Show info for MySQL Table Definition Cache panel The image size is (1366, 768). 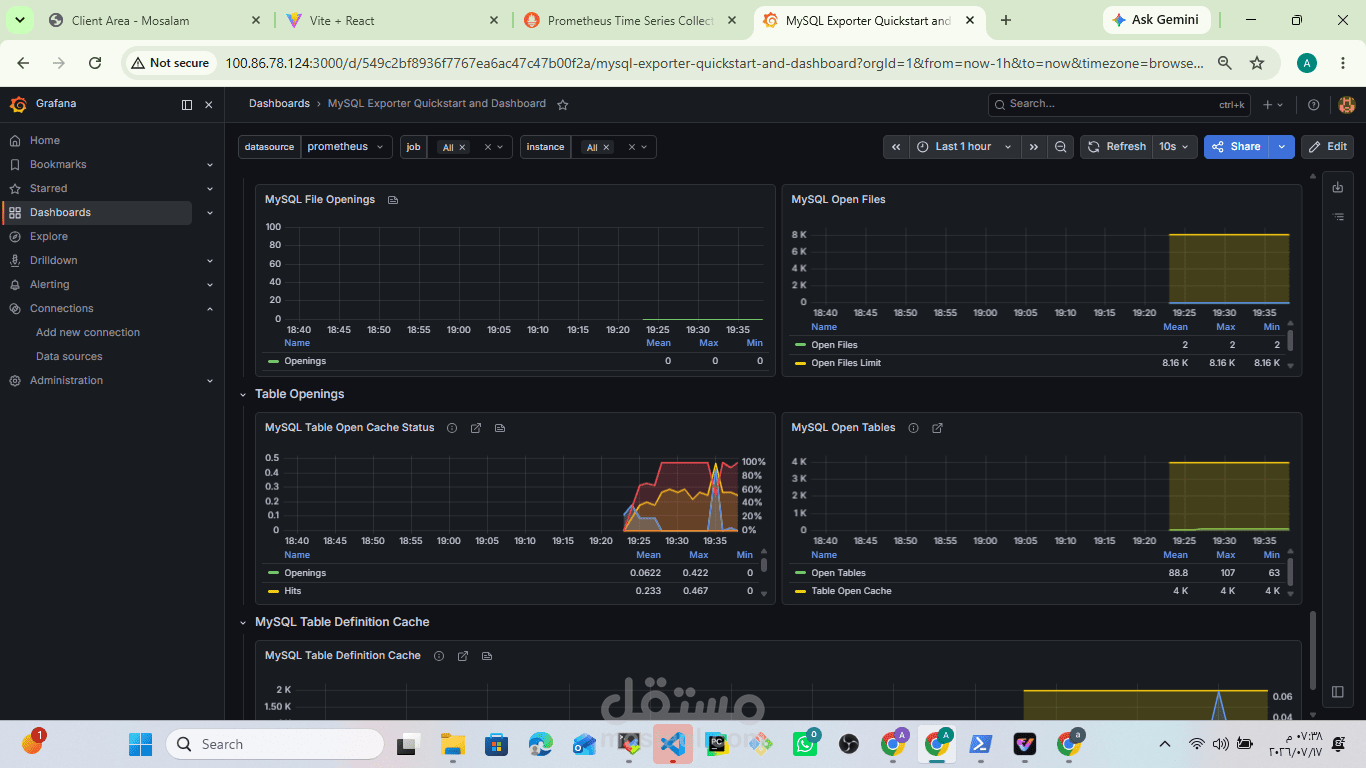(x=439, y=656)
